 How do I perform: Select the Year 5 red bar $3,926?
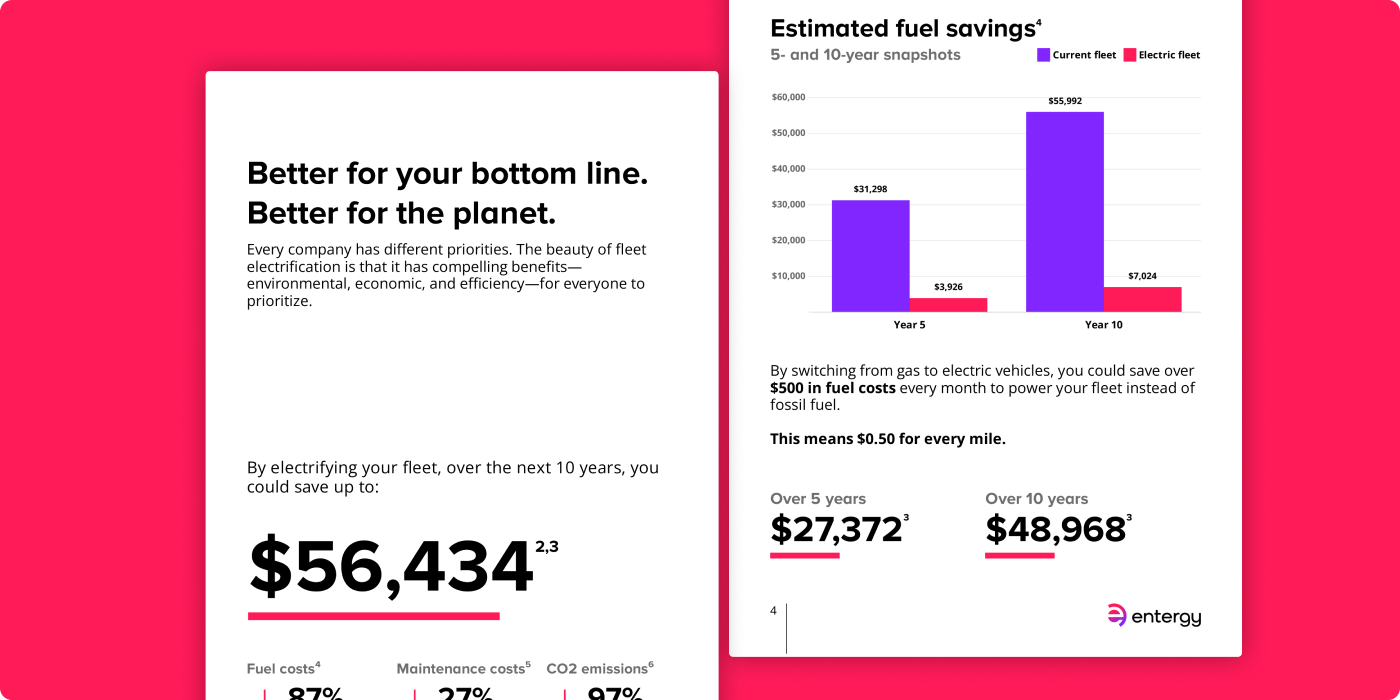click(x=948, y=305)
